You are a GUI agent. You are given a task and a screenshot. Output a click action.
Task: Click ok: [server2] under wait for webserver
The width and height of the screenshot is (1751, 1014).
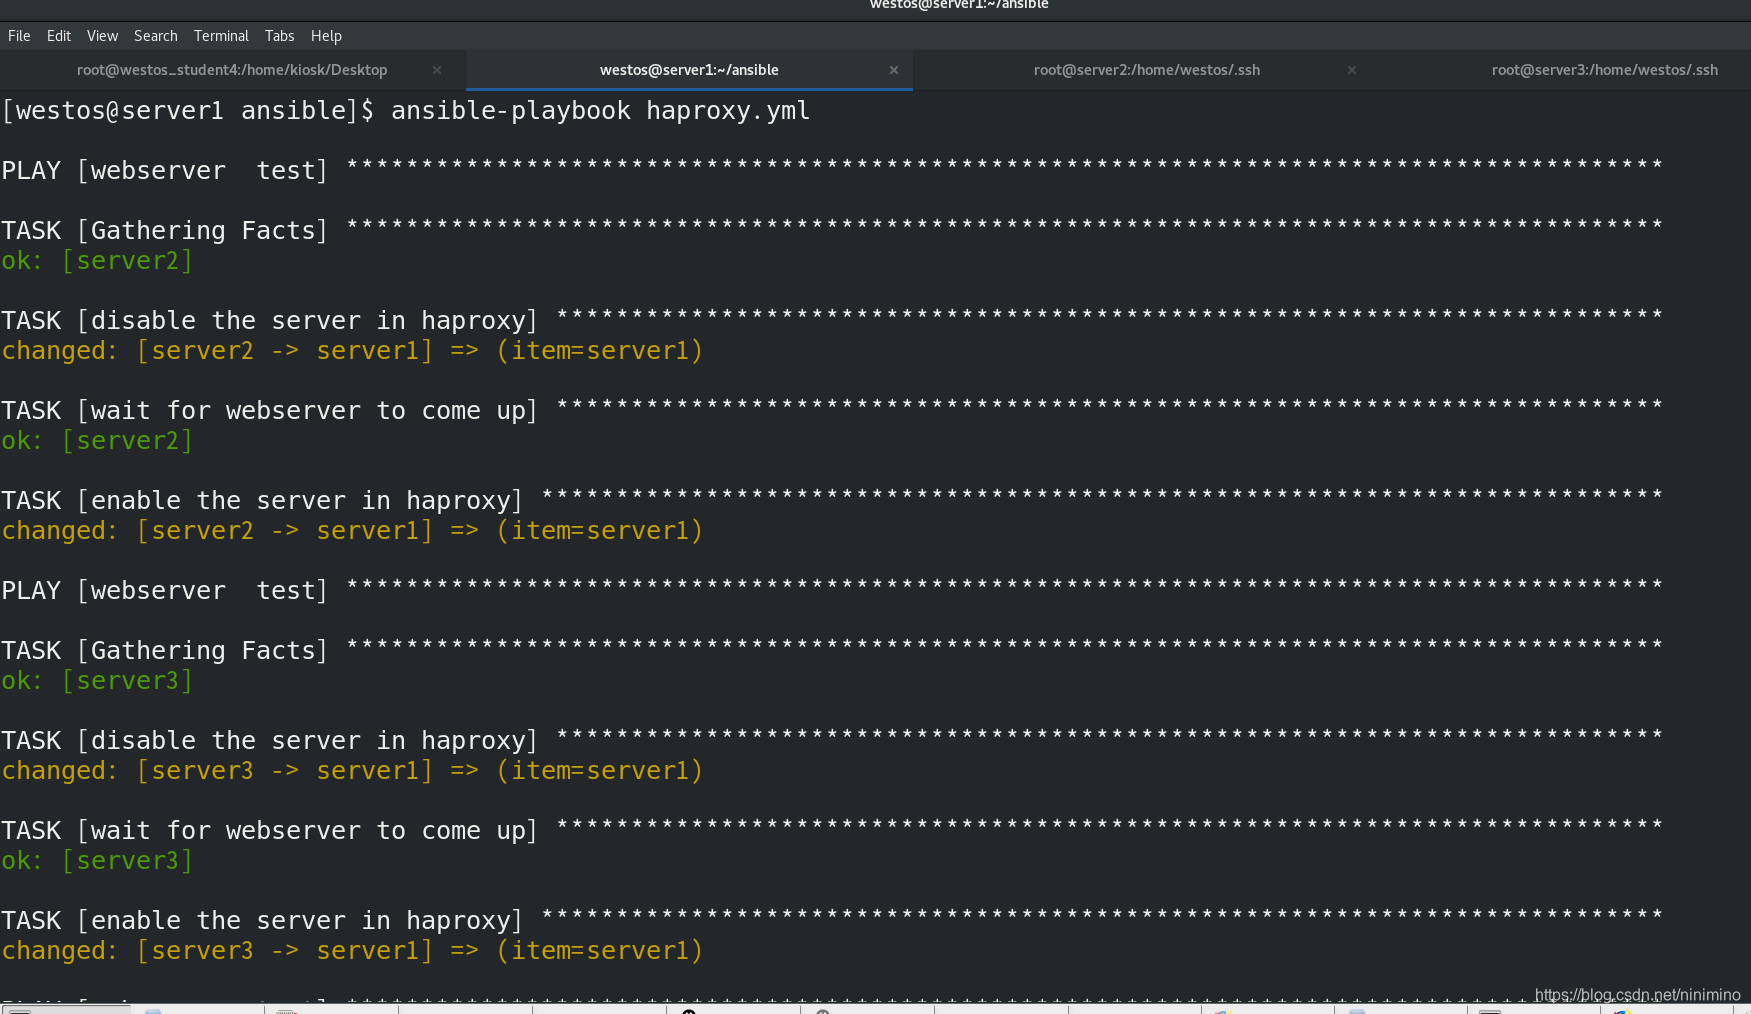(97, 441)
